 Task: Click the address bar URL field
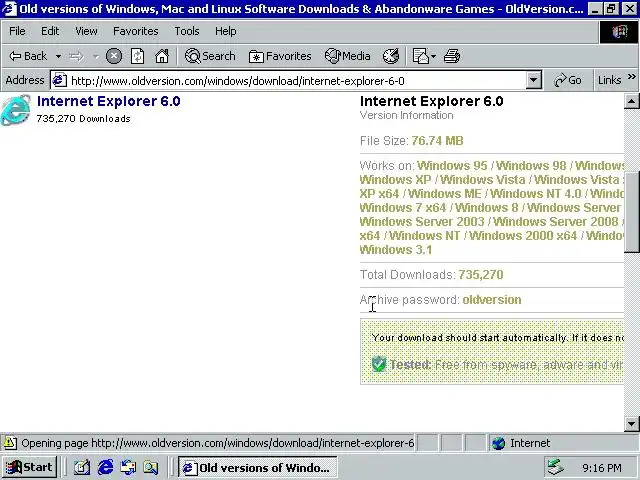[x=298, y=80]
